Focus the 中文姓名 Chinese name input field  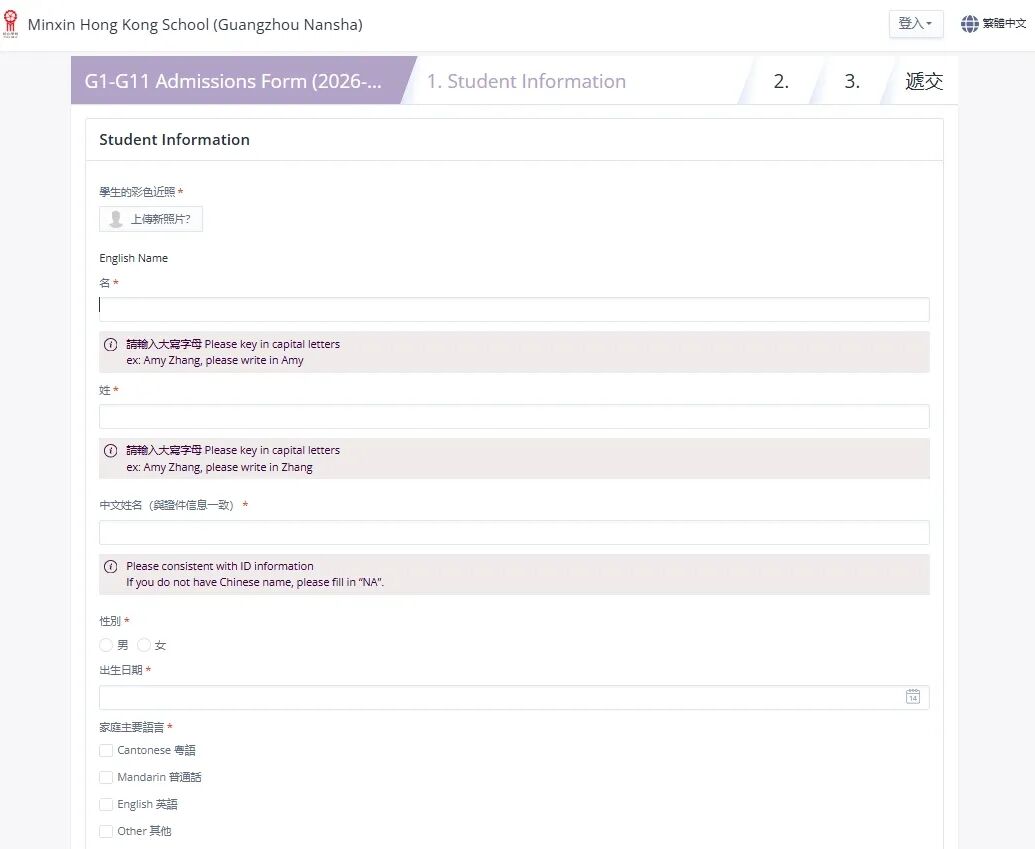[x=514, y=532]
